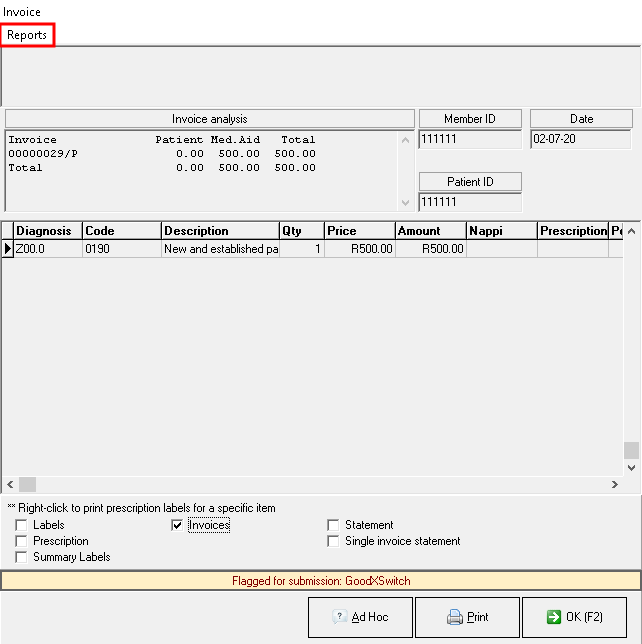
Task: Click the Ad Hoc help button
Action: (359, 617)
